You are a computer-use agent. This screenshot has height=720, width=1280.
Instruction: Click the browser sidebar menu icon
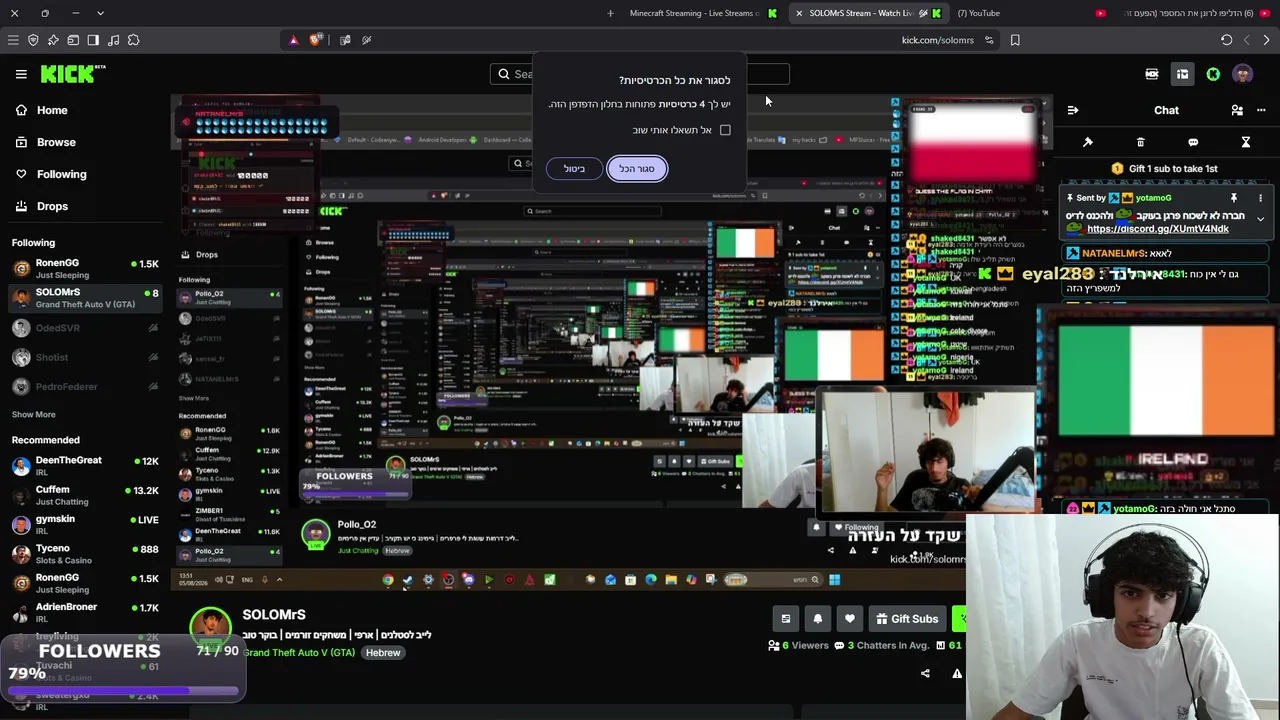coord(13,40)
